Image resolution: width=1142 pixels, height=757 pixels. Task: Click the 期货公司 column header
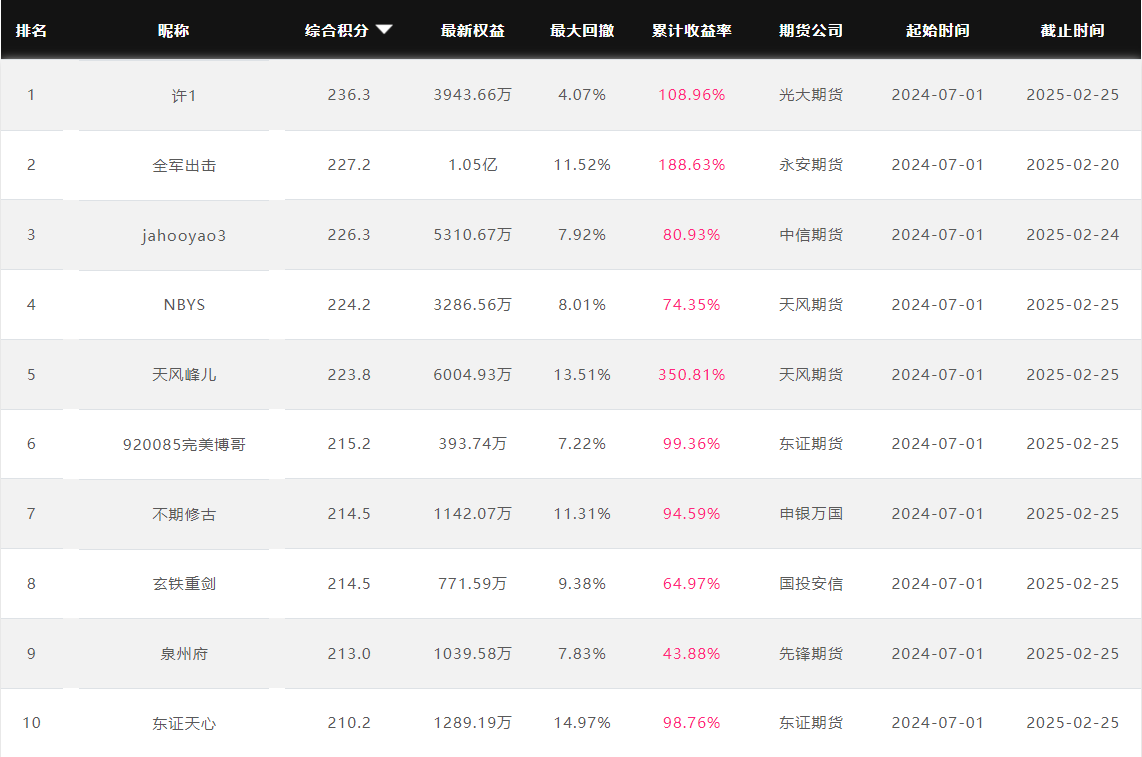811,31
